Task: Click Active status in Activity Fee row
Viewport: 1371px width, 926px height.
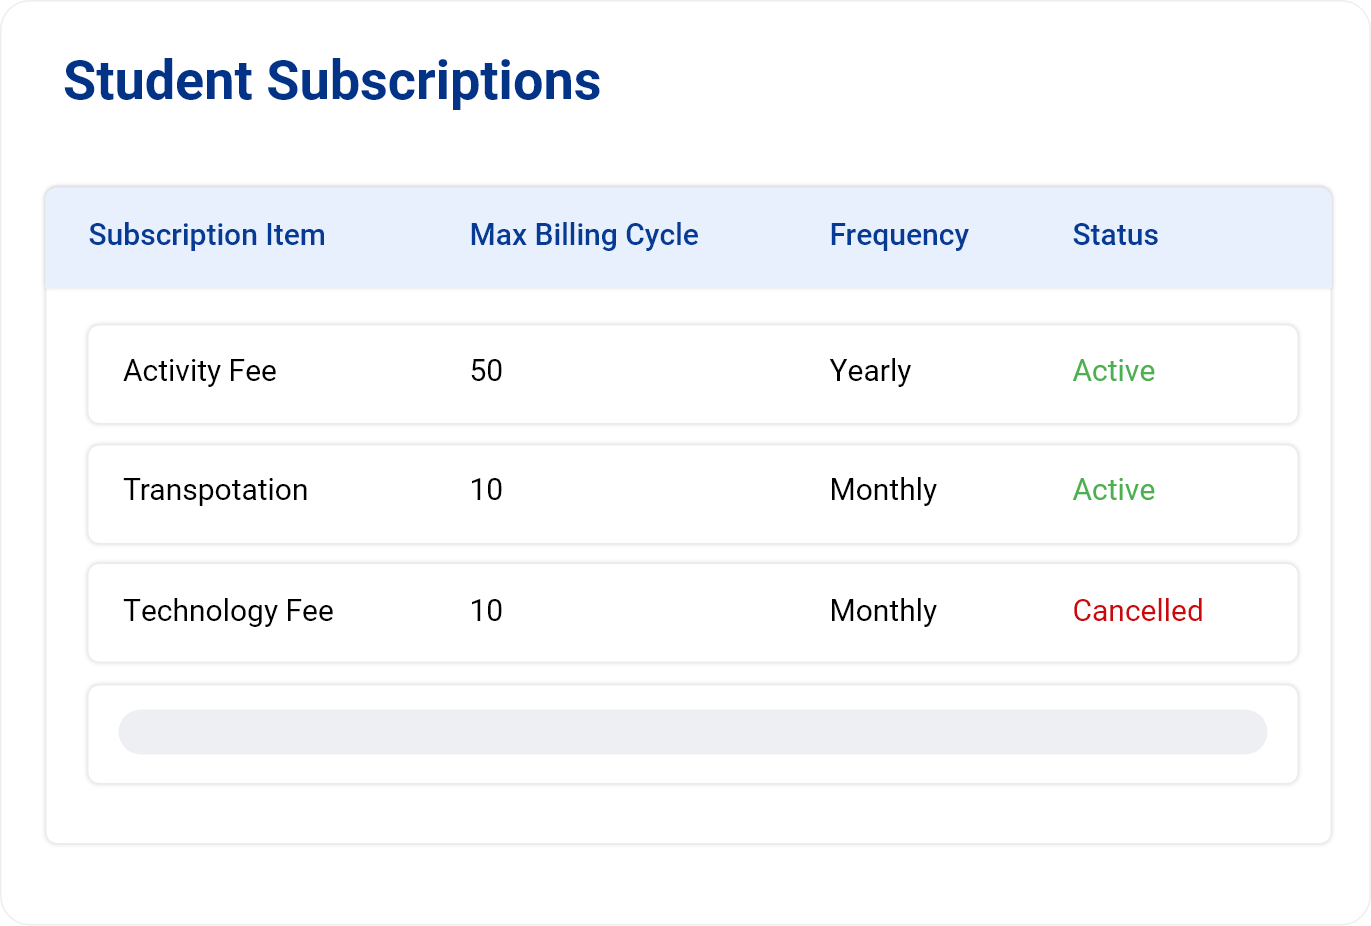Action: 1114,371
